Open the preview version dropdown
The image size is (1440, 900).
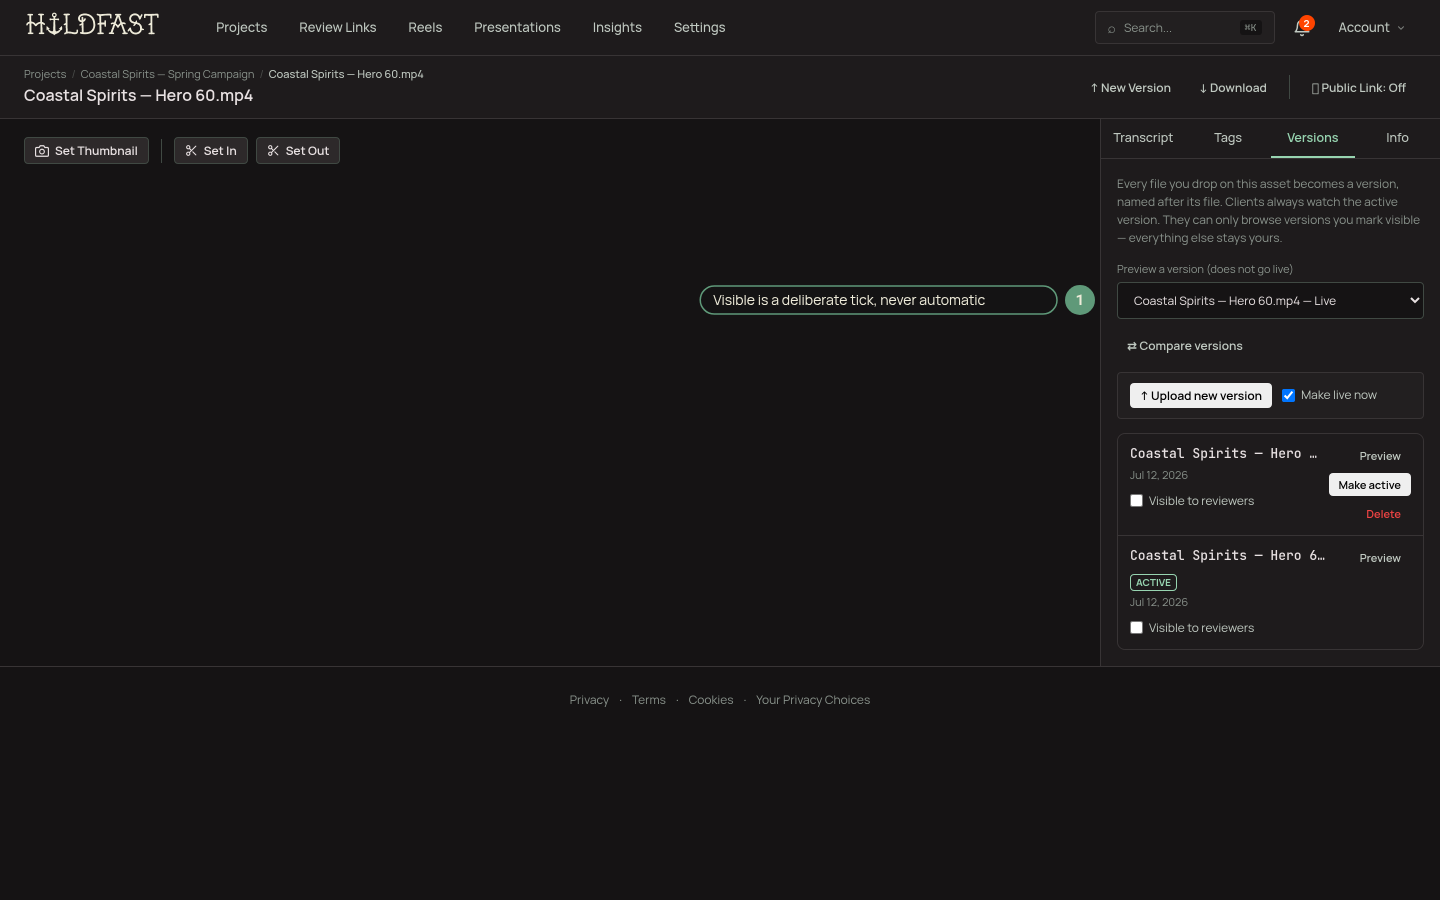click(1270, 301)
